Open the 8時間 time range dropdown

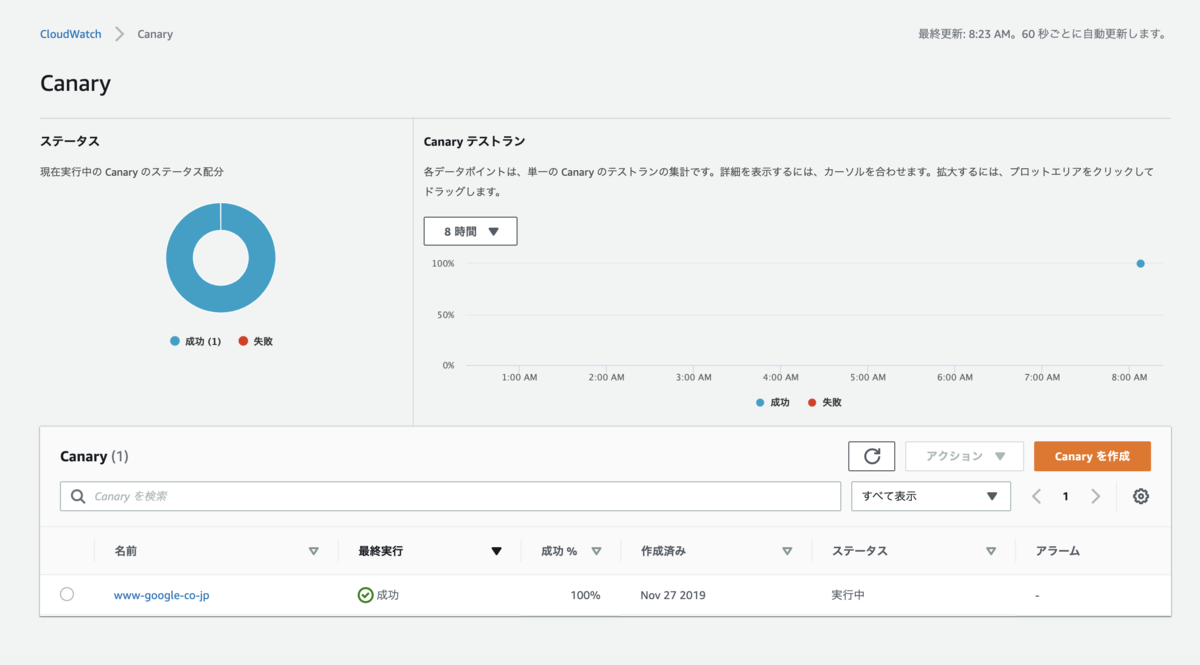coord(469,230)
